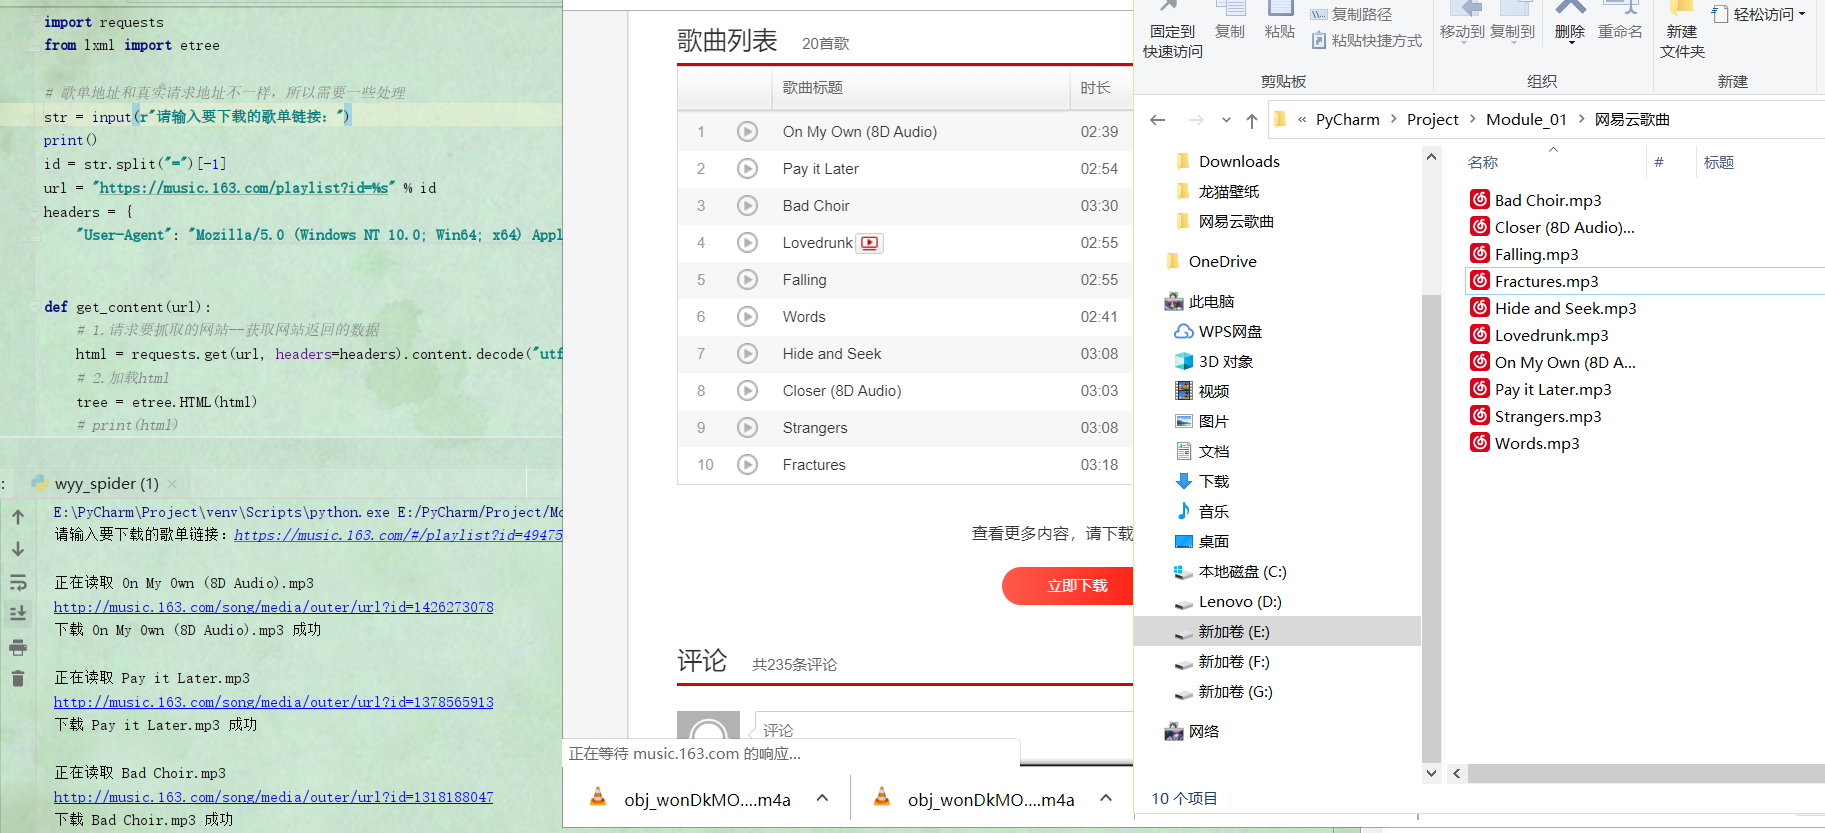
Task: Click the print icon in run panel
Action: 18,648
